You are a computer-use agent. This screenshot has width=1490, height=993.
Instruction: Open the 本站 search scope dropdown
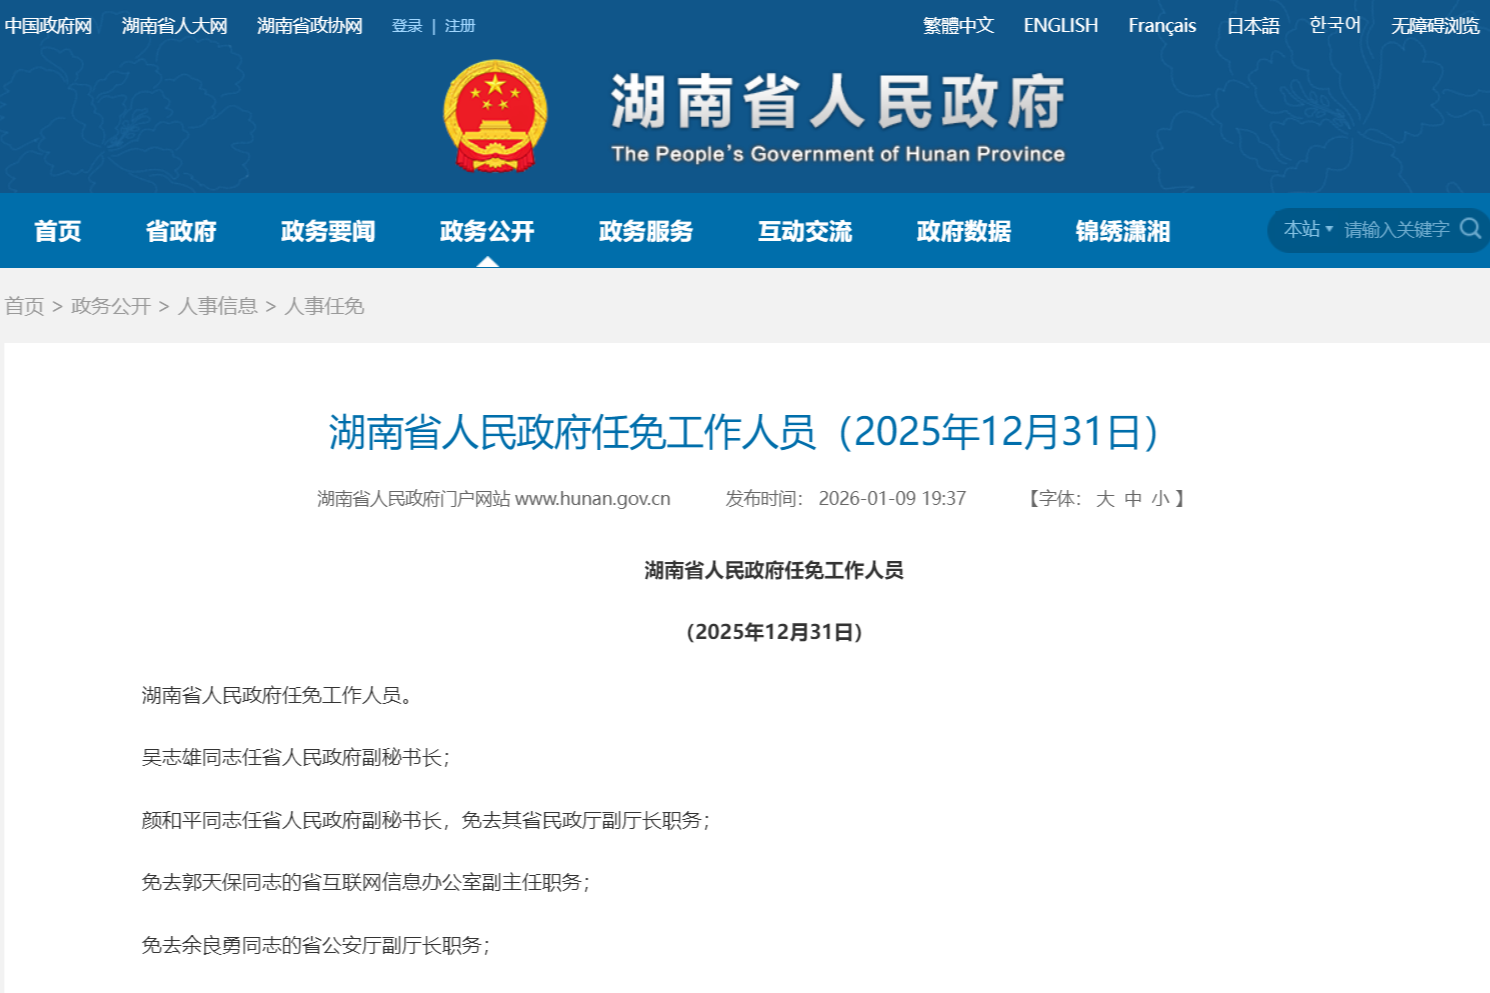(x=1307, y=230)
